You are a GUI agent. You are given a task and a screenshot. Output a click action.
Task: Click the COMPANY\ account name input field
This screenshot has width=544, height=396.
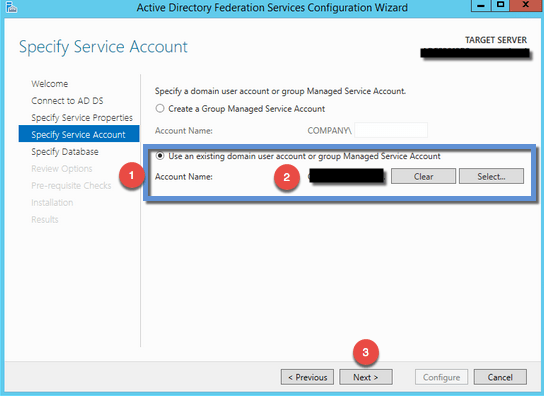pos(391,130)
